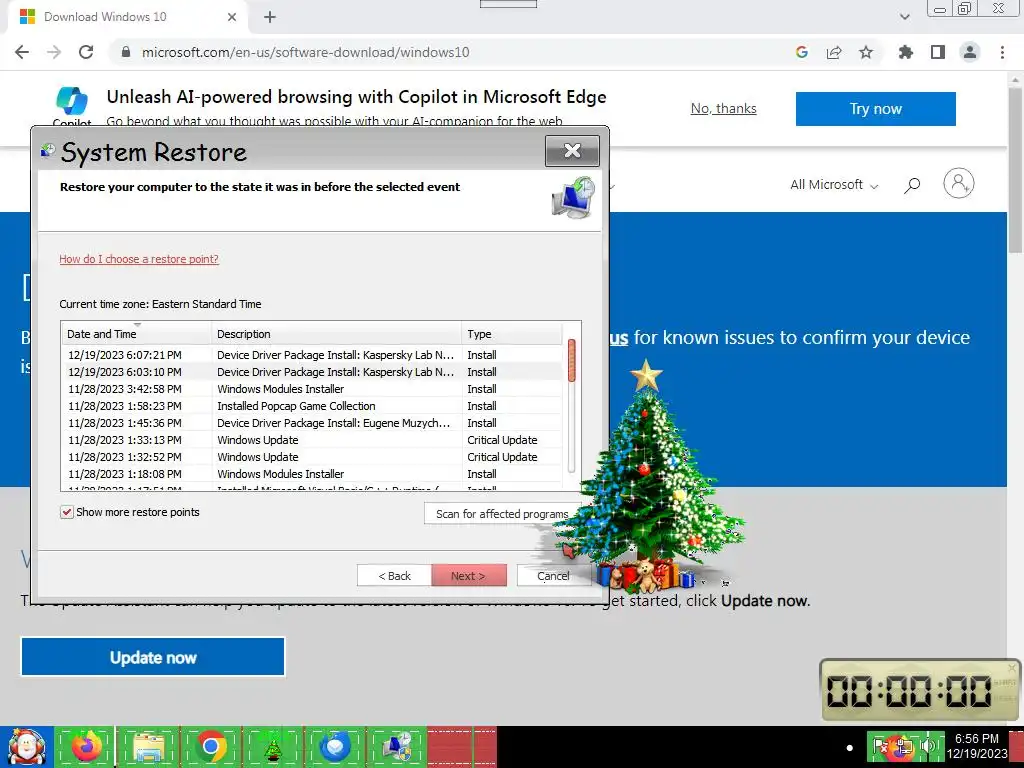The image size is (1024, 768).
Task: Go Back in System Restore wizard
Action: pyautogui.click(x=394, y=575)
